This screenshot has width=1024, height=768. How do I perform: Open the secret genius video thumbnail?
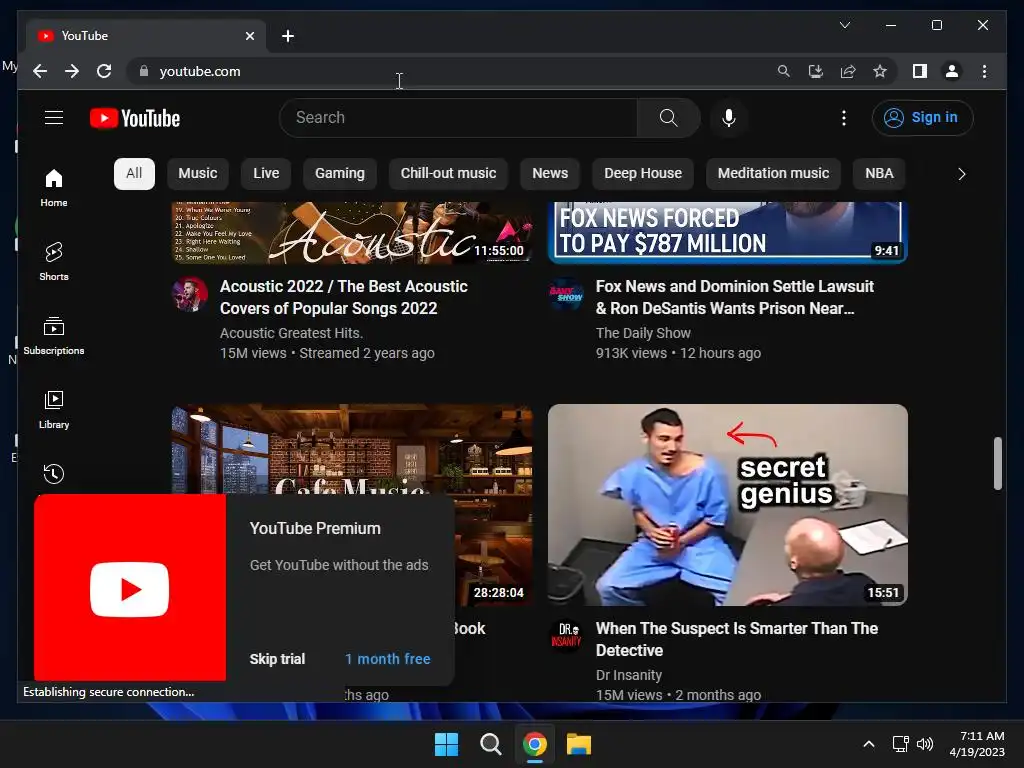coord(728,505)
